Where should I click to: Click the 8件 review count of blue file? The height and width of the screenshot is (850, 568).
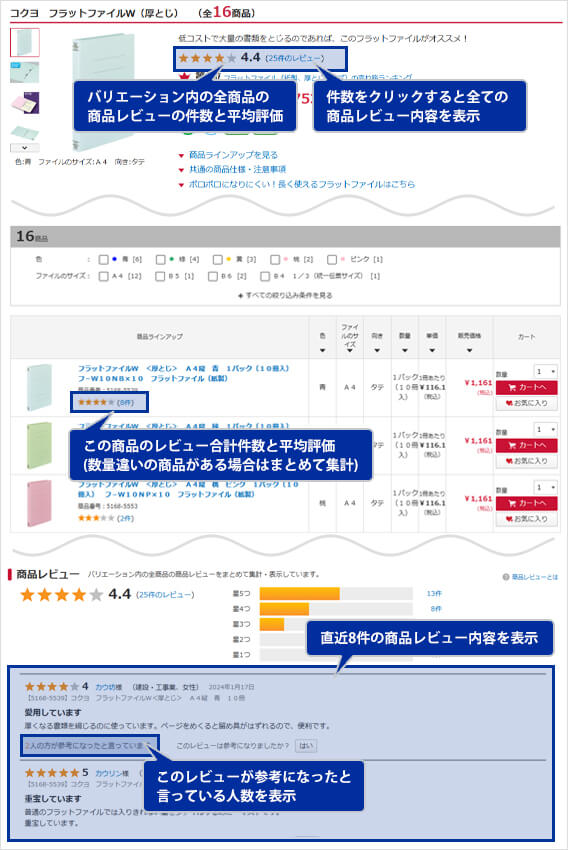125,402
